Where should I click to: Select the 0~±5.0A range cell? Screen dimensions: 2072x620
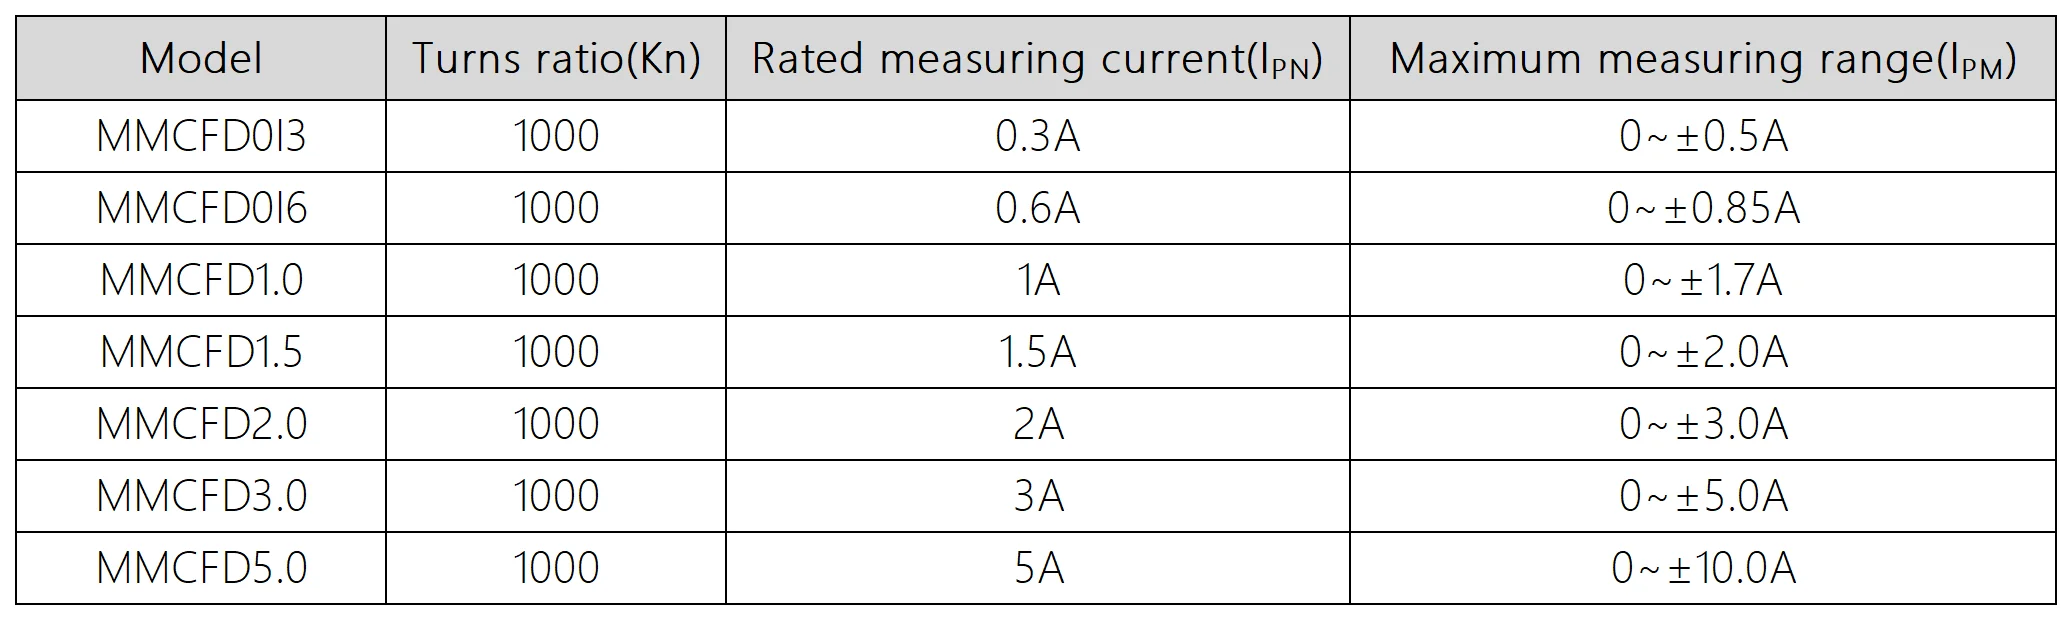point(1702,496)
